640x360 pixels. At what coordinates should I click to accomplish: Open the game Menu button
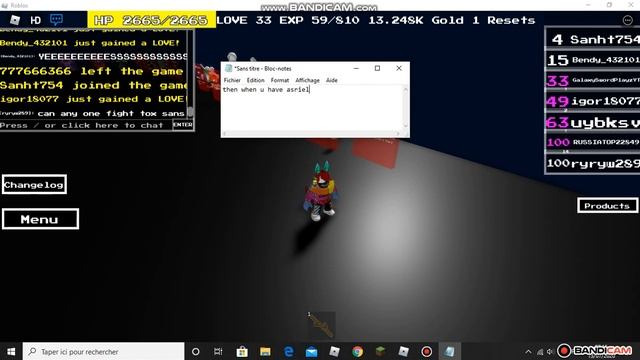(40, 219)
